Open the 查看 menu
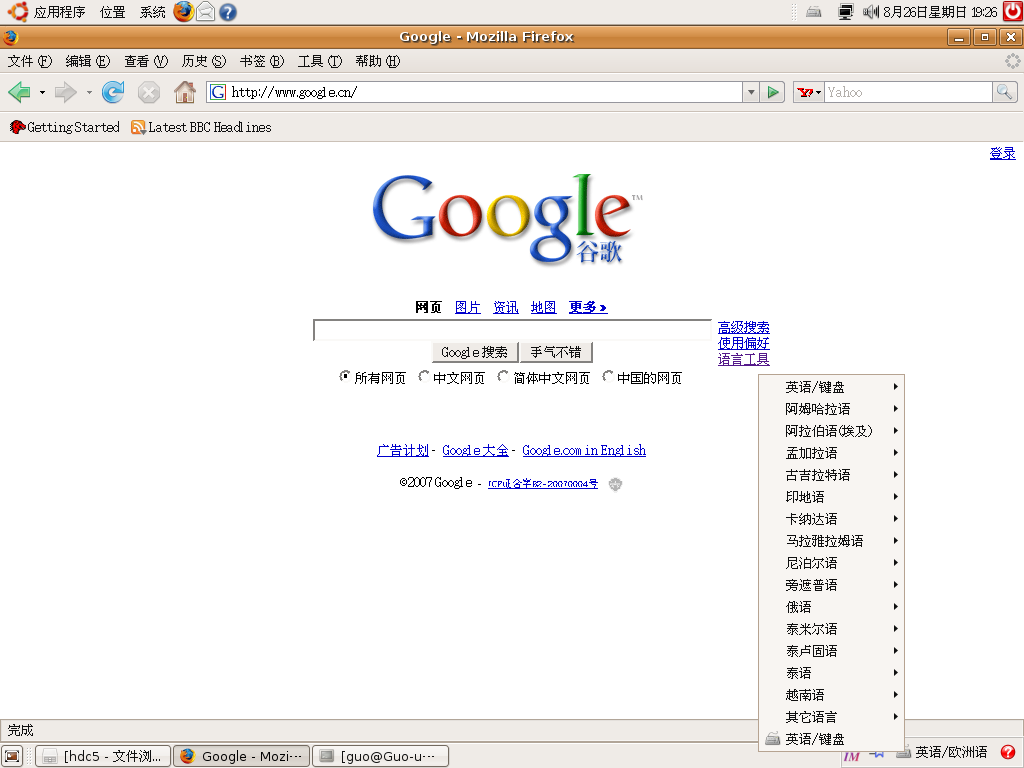The height and width of the screenshot is (768, 1024). point(146,61)
